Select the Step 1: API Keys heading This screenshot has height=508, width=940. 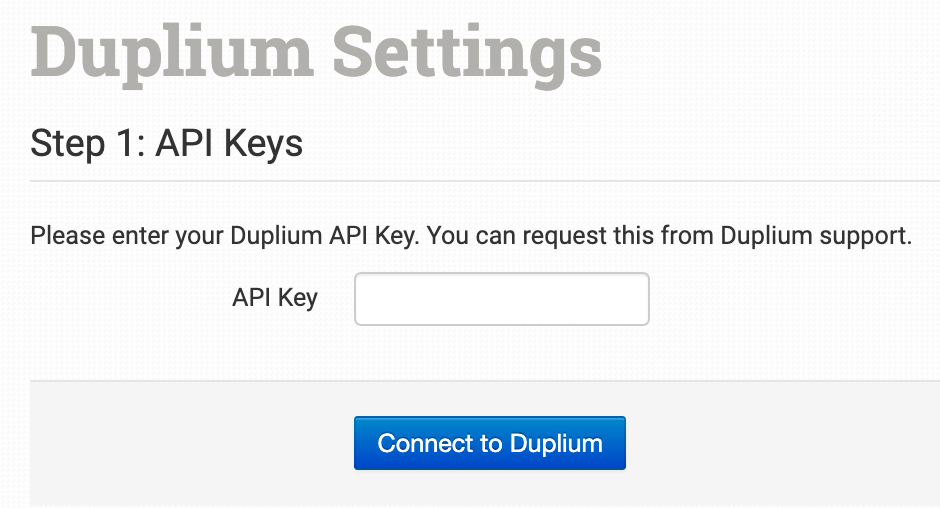[167, 143]
